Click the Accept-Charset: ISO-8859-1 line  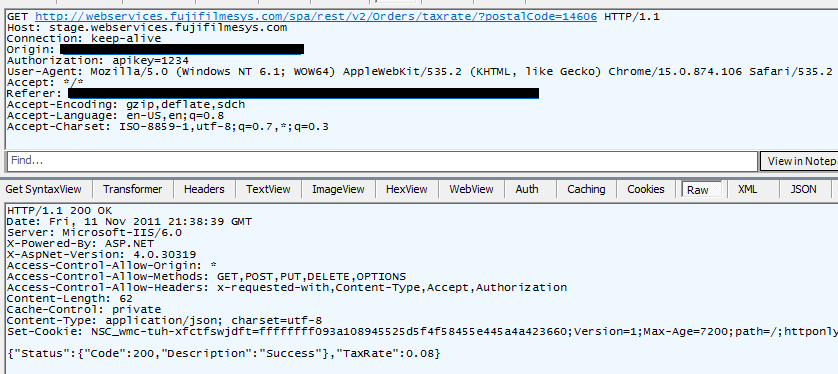(x=168, y=127)
